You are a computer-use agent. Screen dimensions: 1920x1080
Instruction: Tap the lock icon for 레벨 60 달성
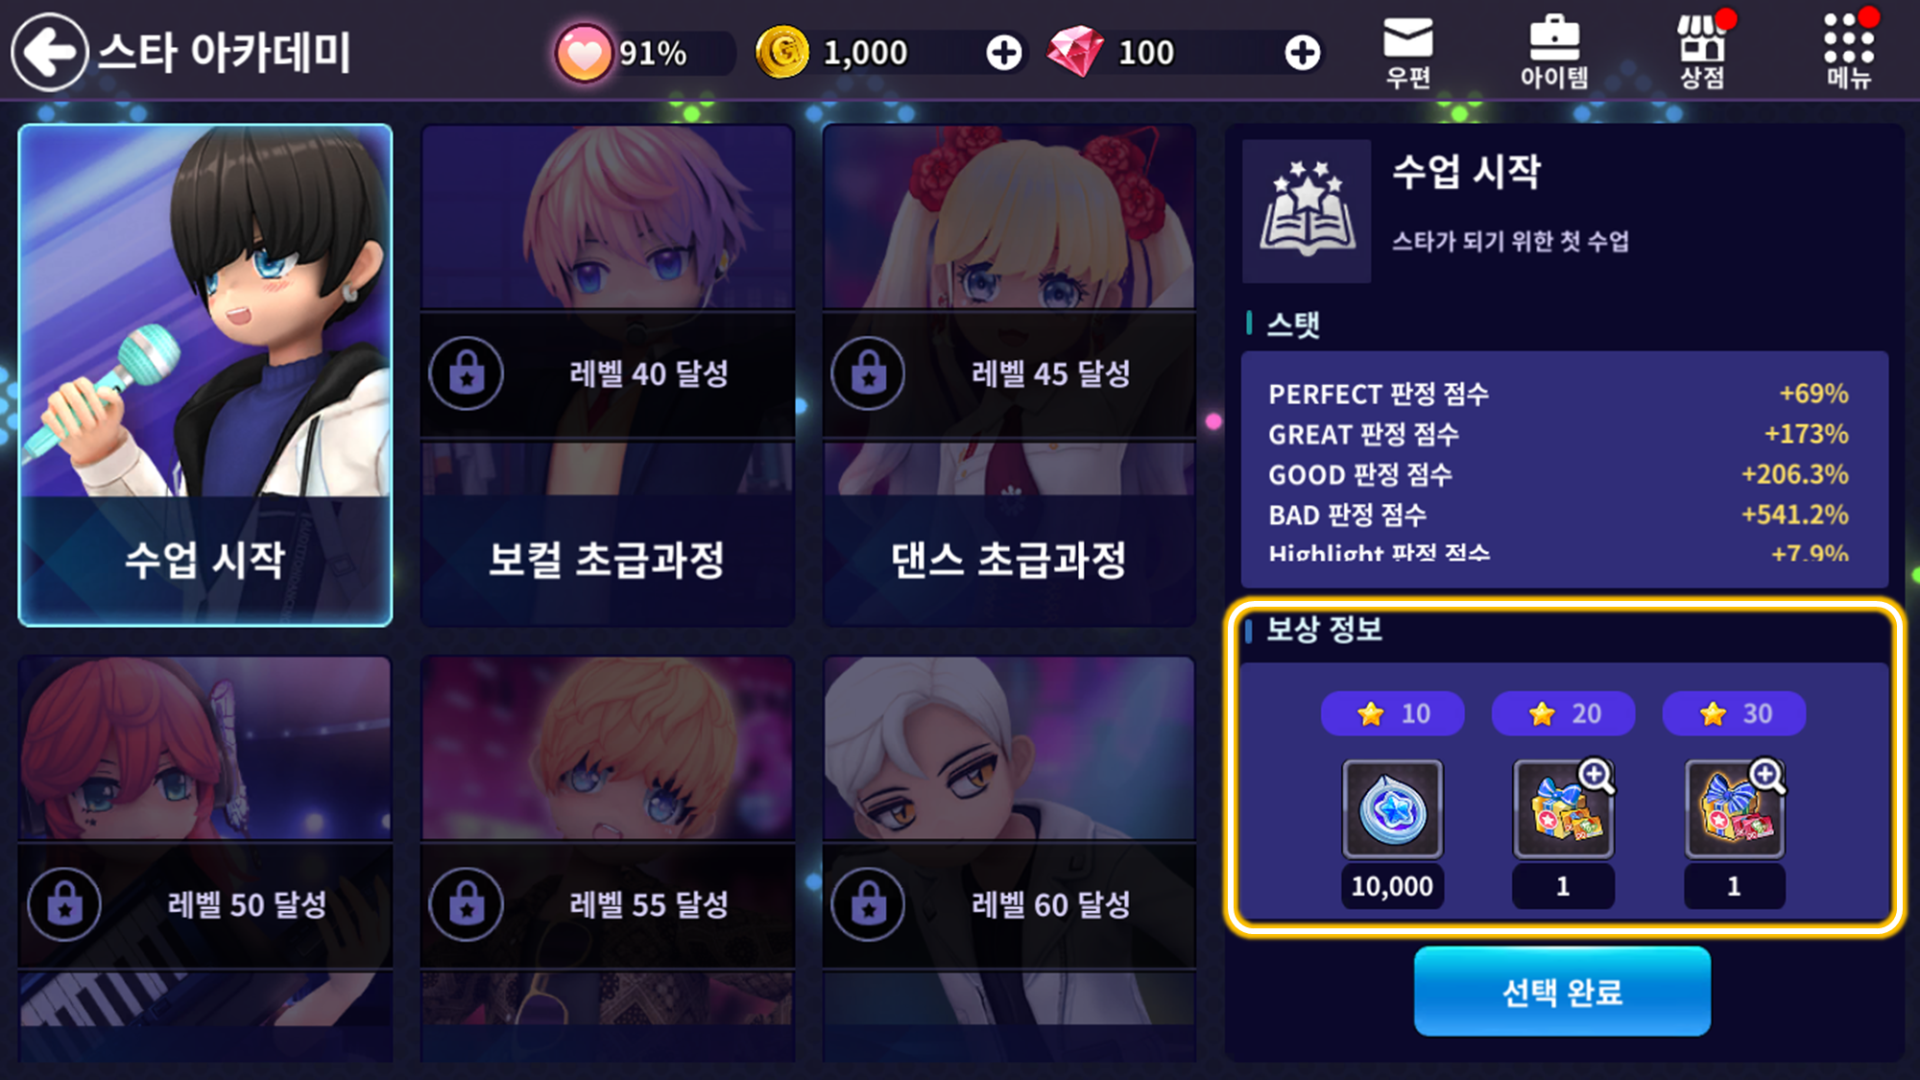pos(868,905)
